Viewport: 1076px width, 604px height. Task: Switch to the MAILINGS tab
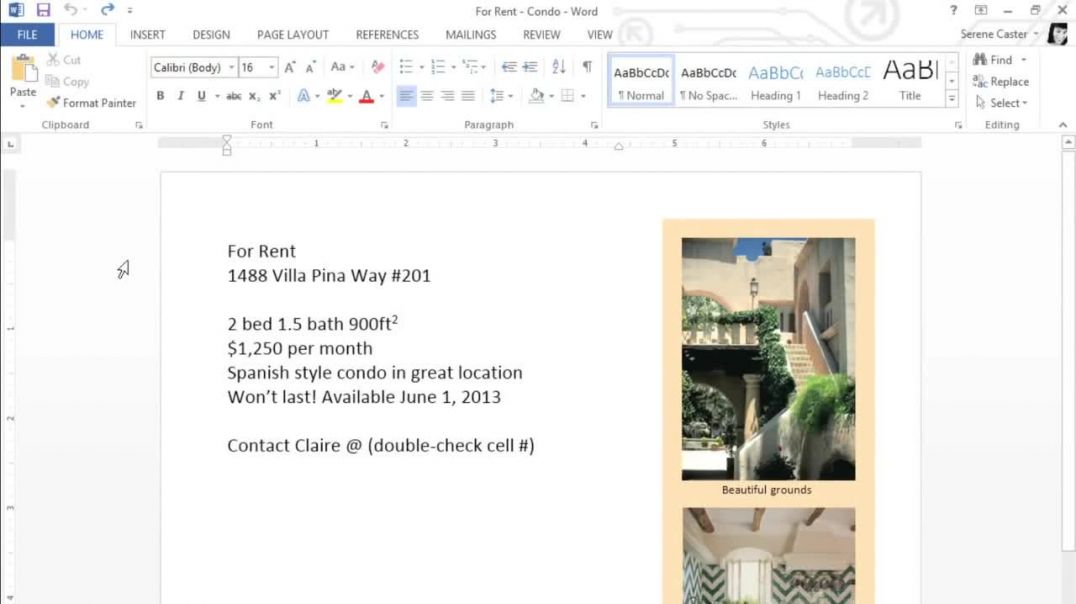coord(471,34)
